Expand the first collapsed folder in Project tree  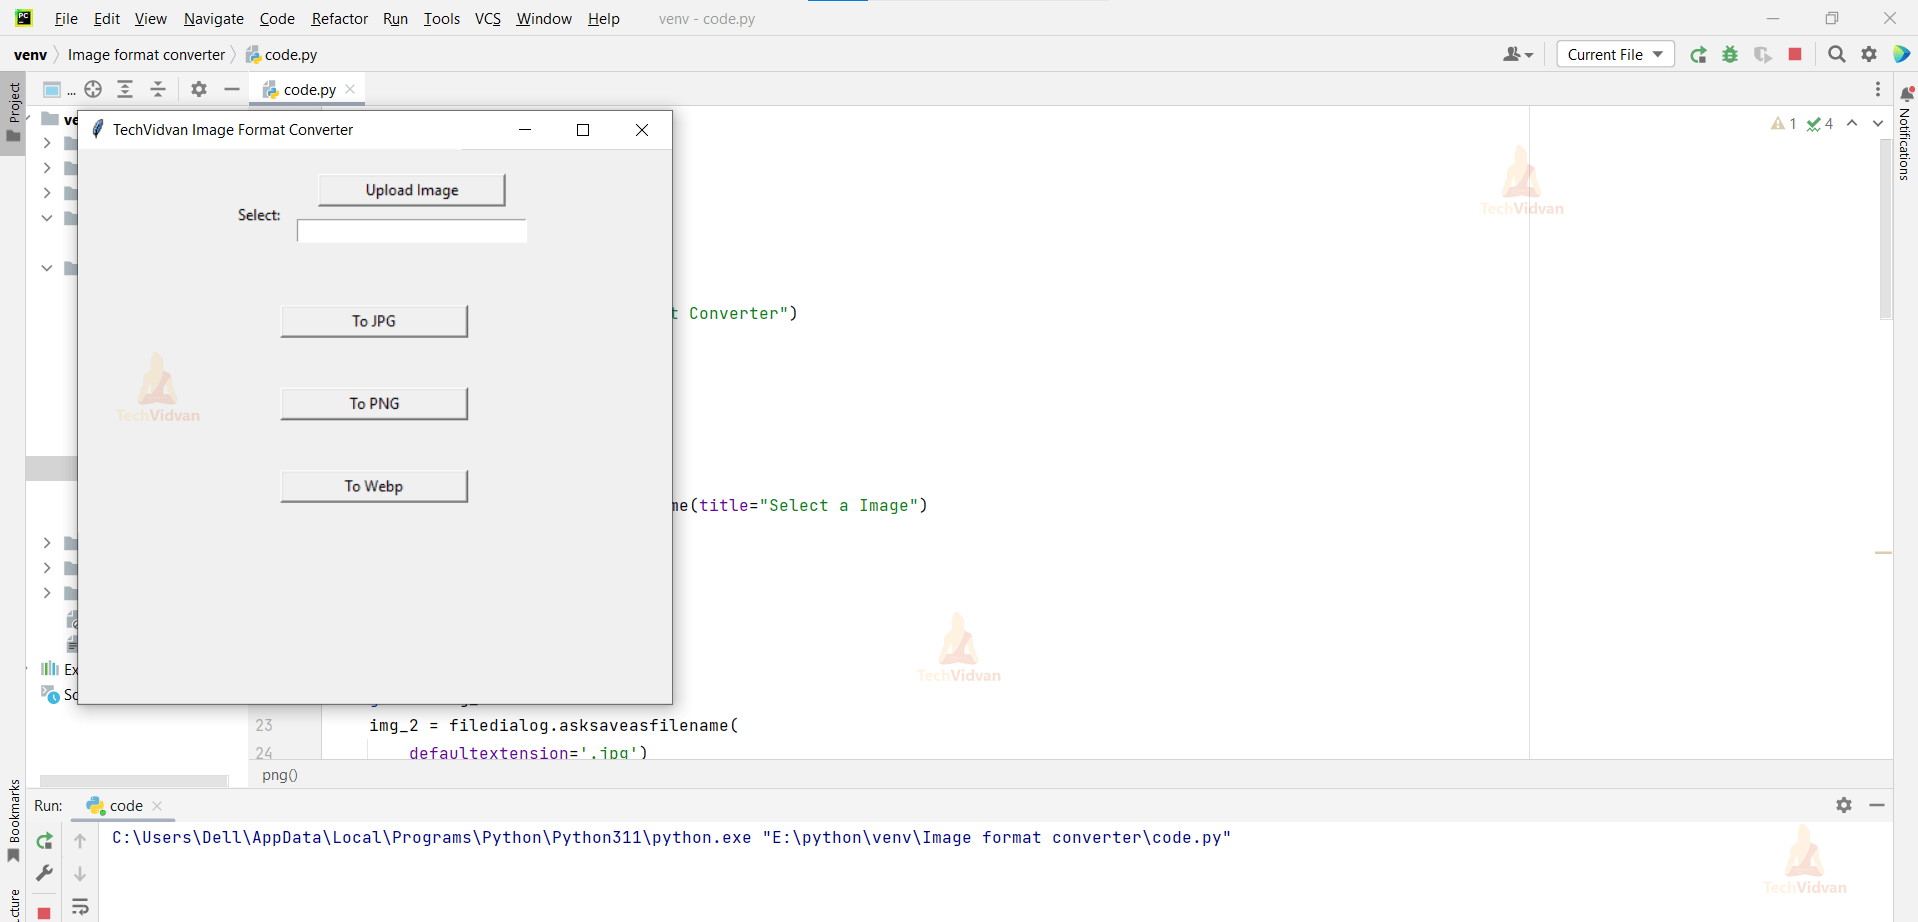pyautogui.click(x=46, y=143)
